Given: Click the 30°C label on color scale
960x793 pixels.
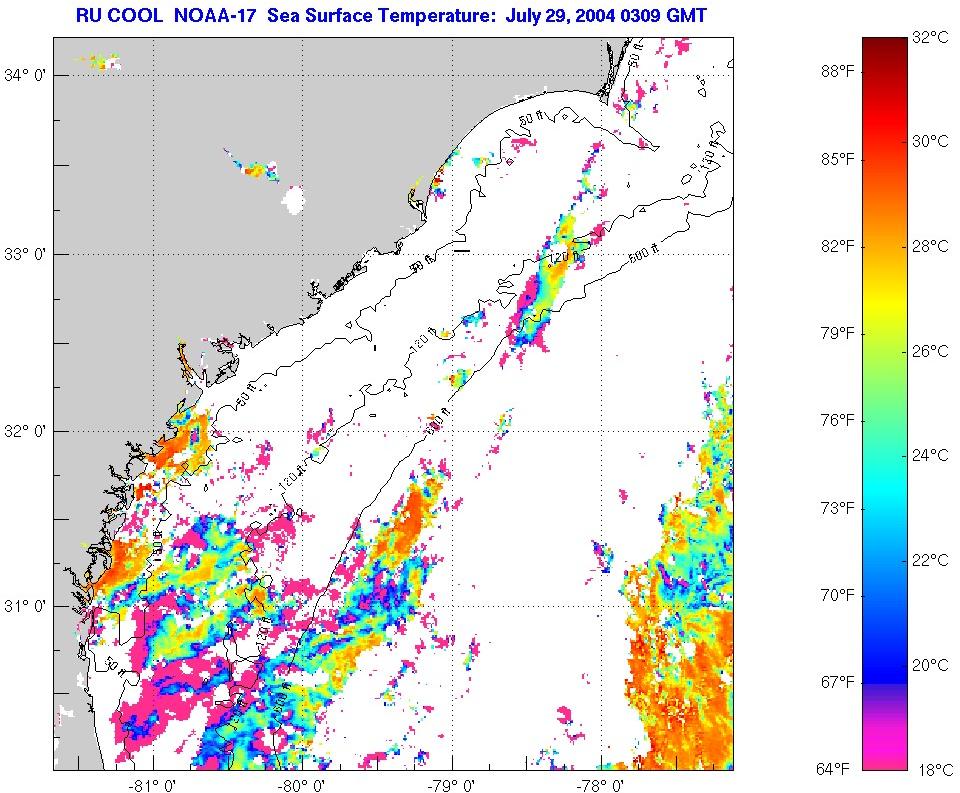Looking at the screenshot, I should [930, 141].
